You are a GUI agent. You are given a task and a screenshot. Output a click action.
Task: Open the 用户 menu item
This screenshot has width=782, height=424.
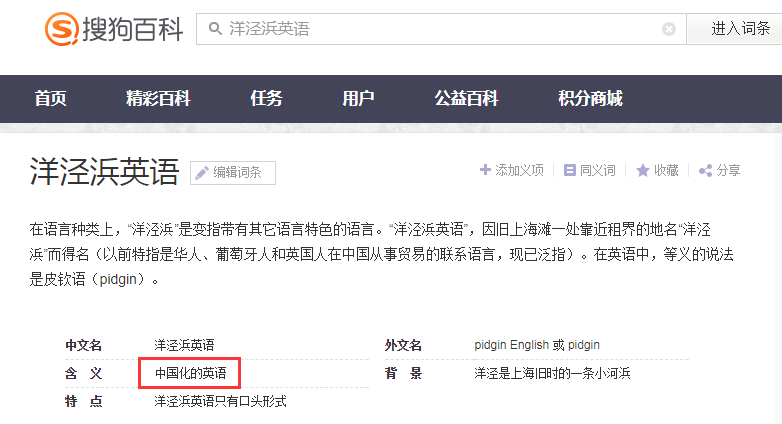pos(358,98)
